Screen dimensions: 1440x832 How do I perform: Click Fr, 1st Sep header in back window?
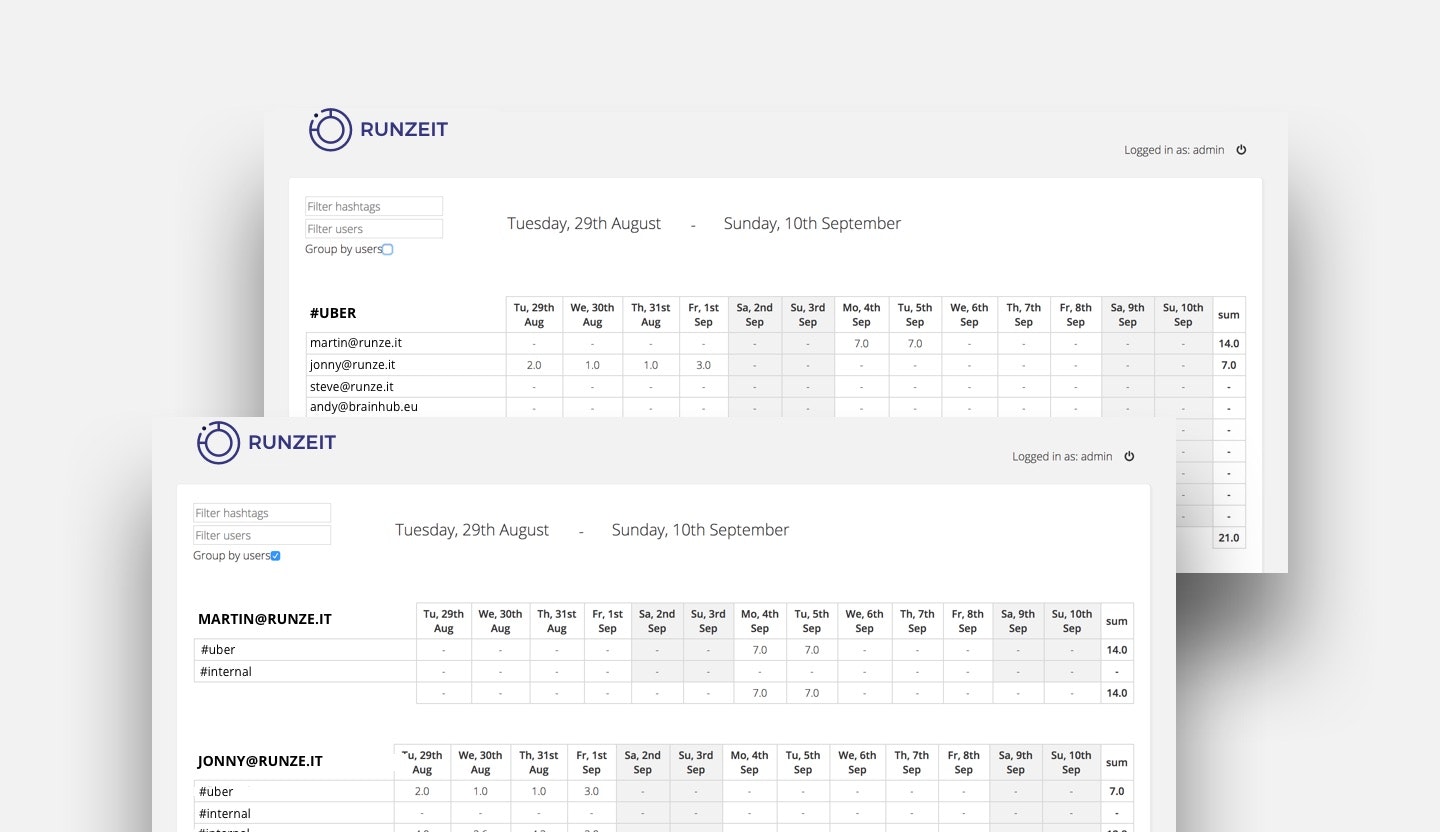703,315
